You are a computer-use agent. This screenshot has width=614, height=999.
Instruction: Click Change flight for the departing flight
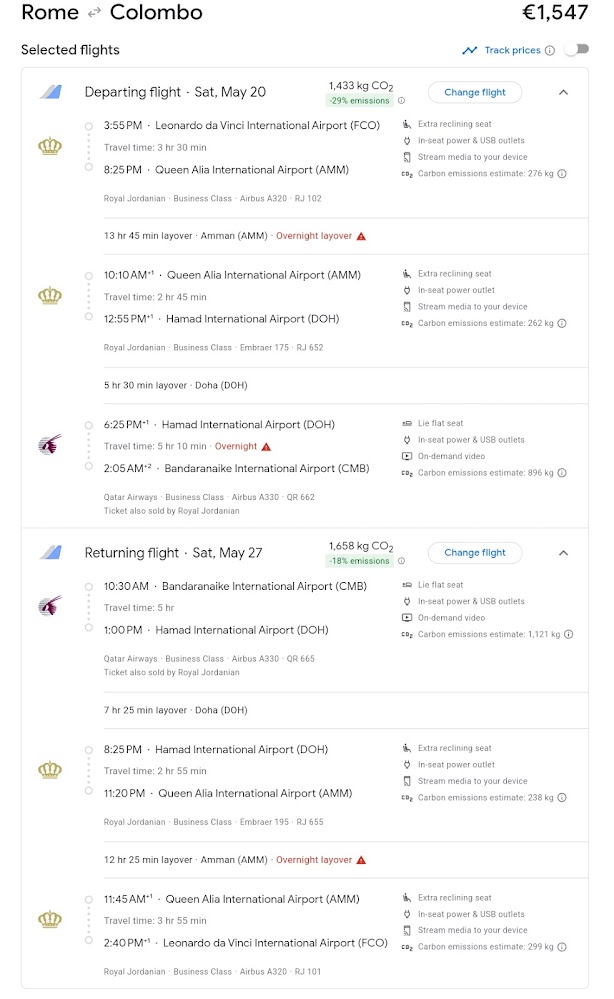475,92
